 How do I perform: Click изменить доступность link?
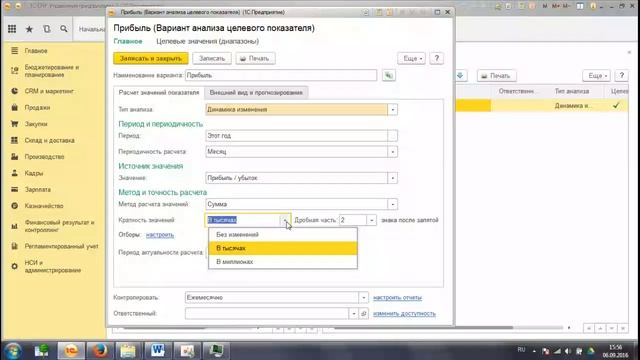click(404, 313)
